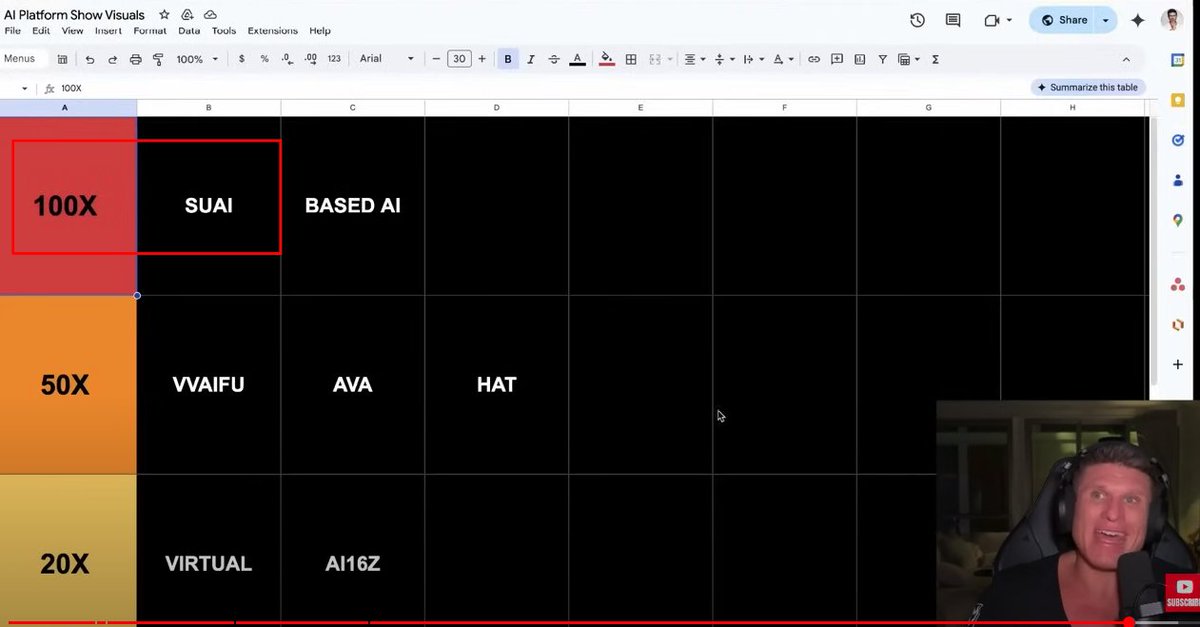Expand the Share options arrow
This screenshot has height=627, width=1200.
[1105, 20]
